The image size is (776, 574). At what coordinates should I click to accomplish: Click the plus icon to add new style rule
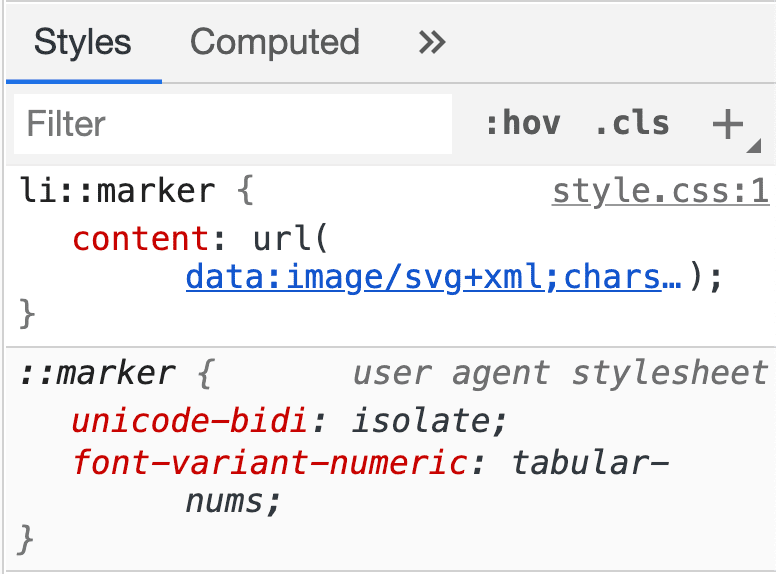(x=727, y=124)
